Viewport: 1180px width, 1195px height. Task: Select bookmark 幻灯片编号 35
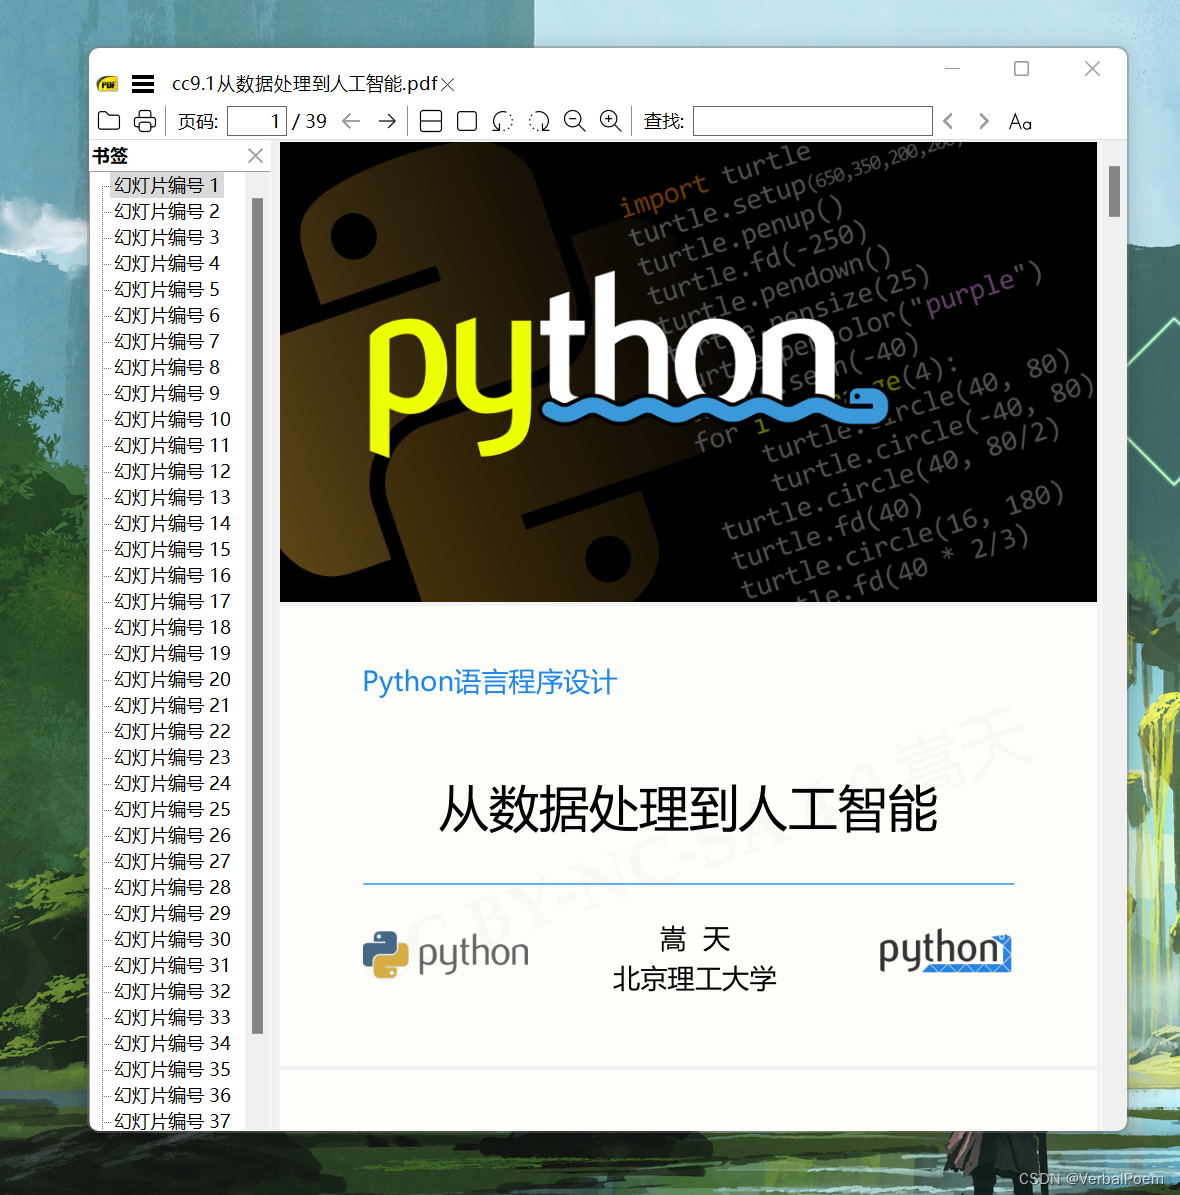coord(172,1069)
